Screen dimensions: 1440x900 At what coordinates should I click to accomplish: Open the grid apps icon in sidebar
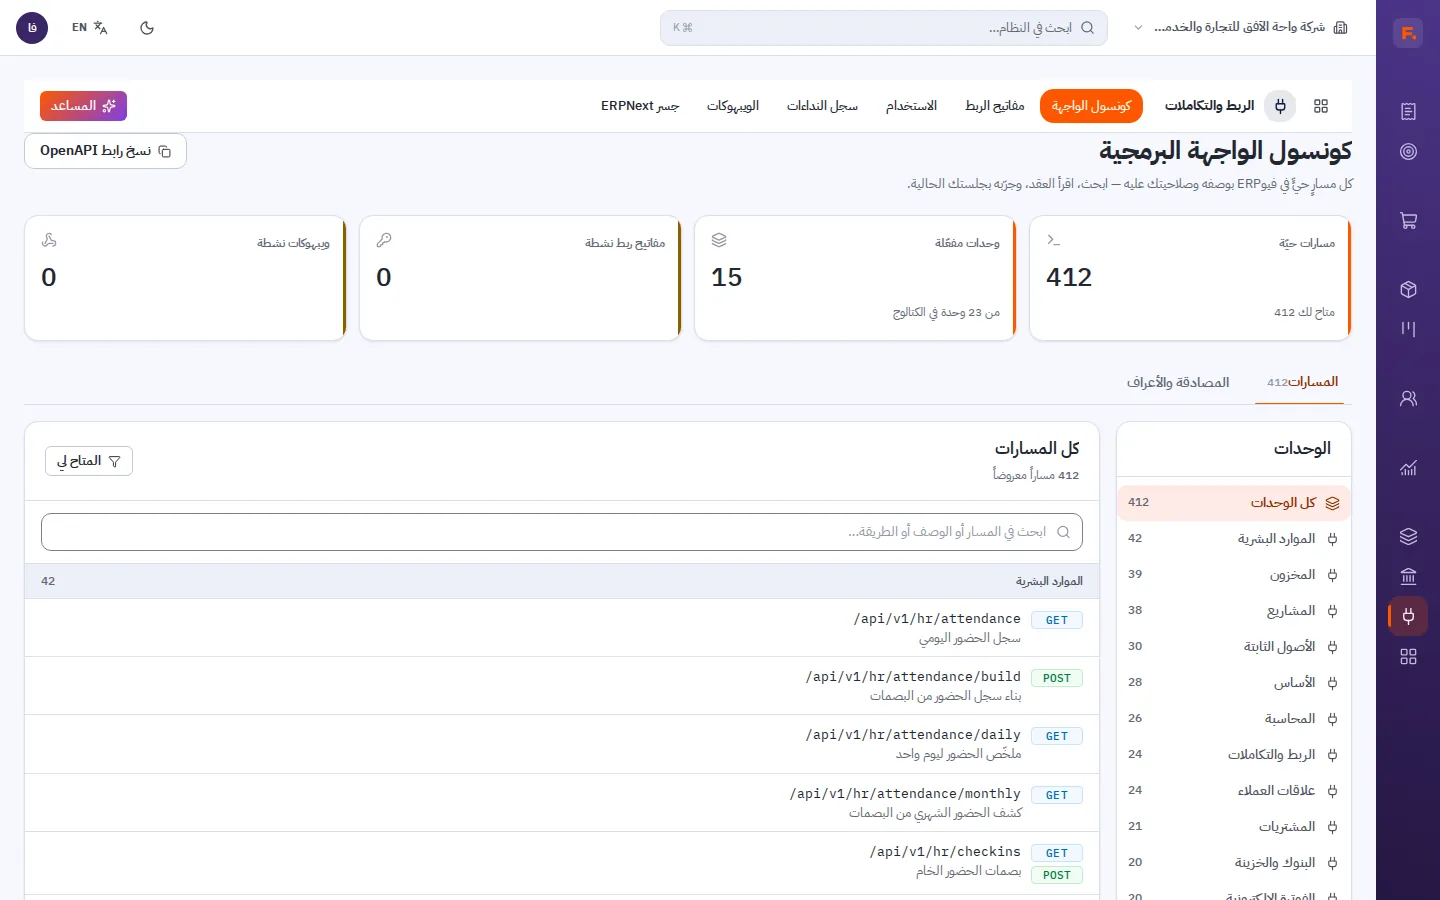(x=1408, y=656)
